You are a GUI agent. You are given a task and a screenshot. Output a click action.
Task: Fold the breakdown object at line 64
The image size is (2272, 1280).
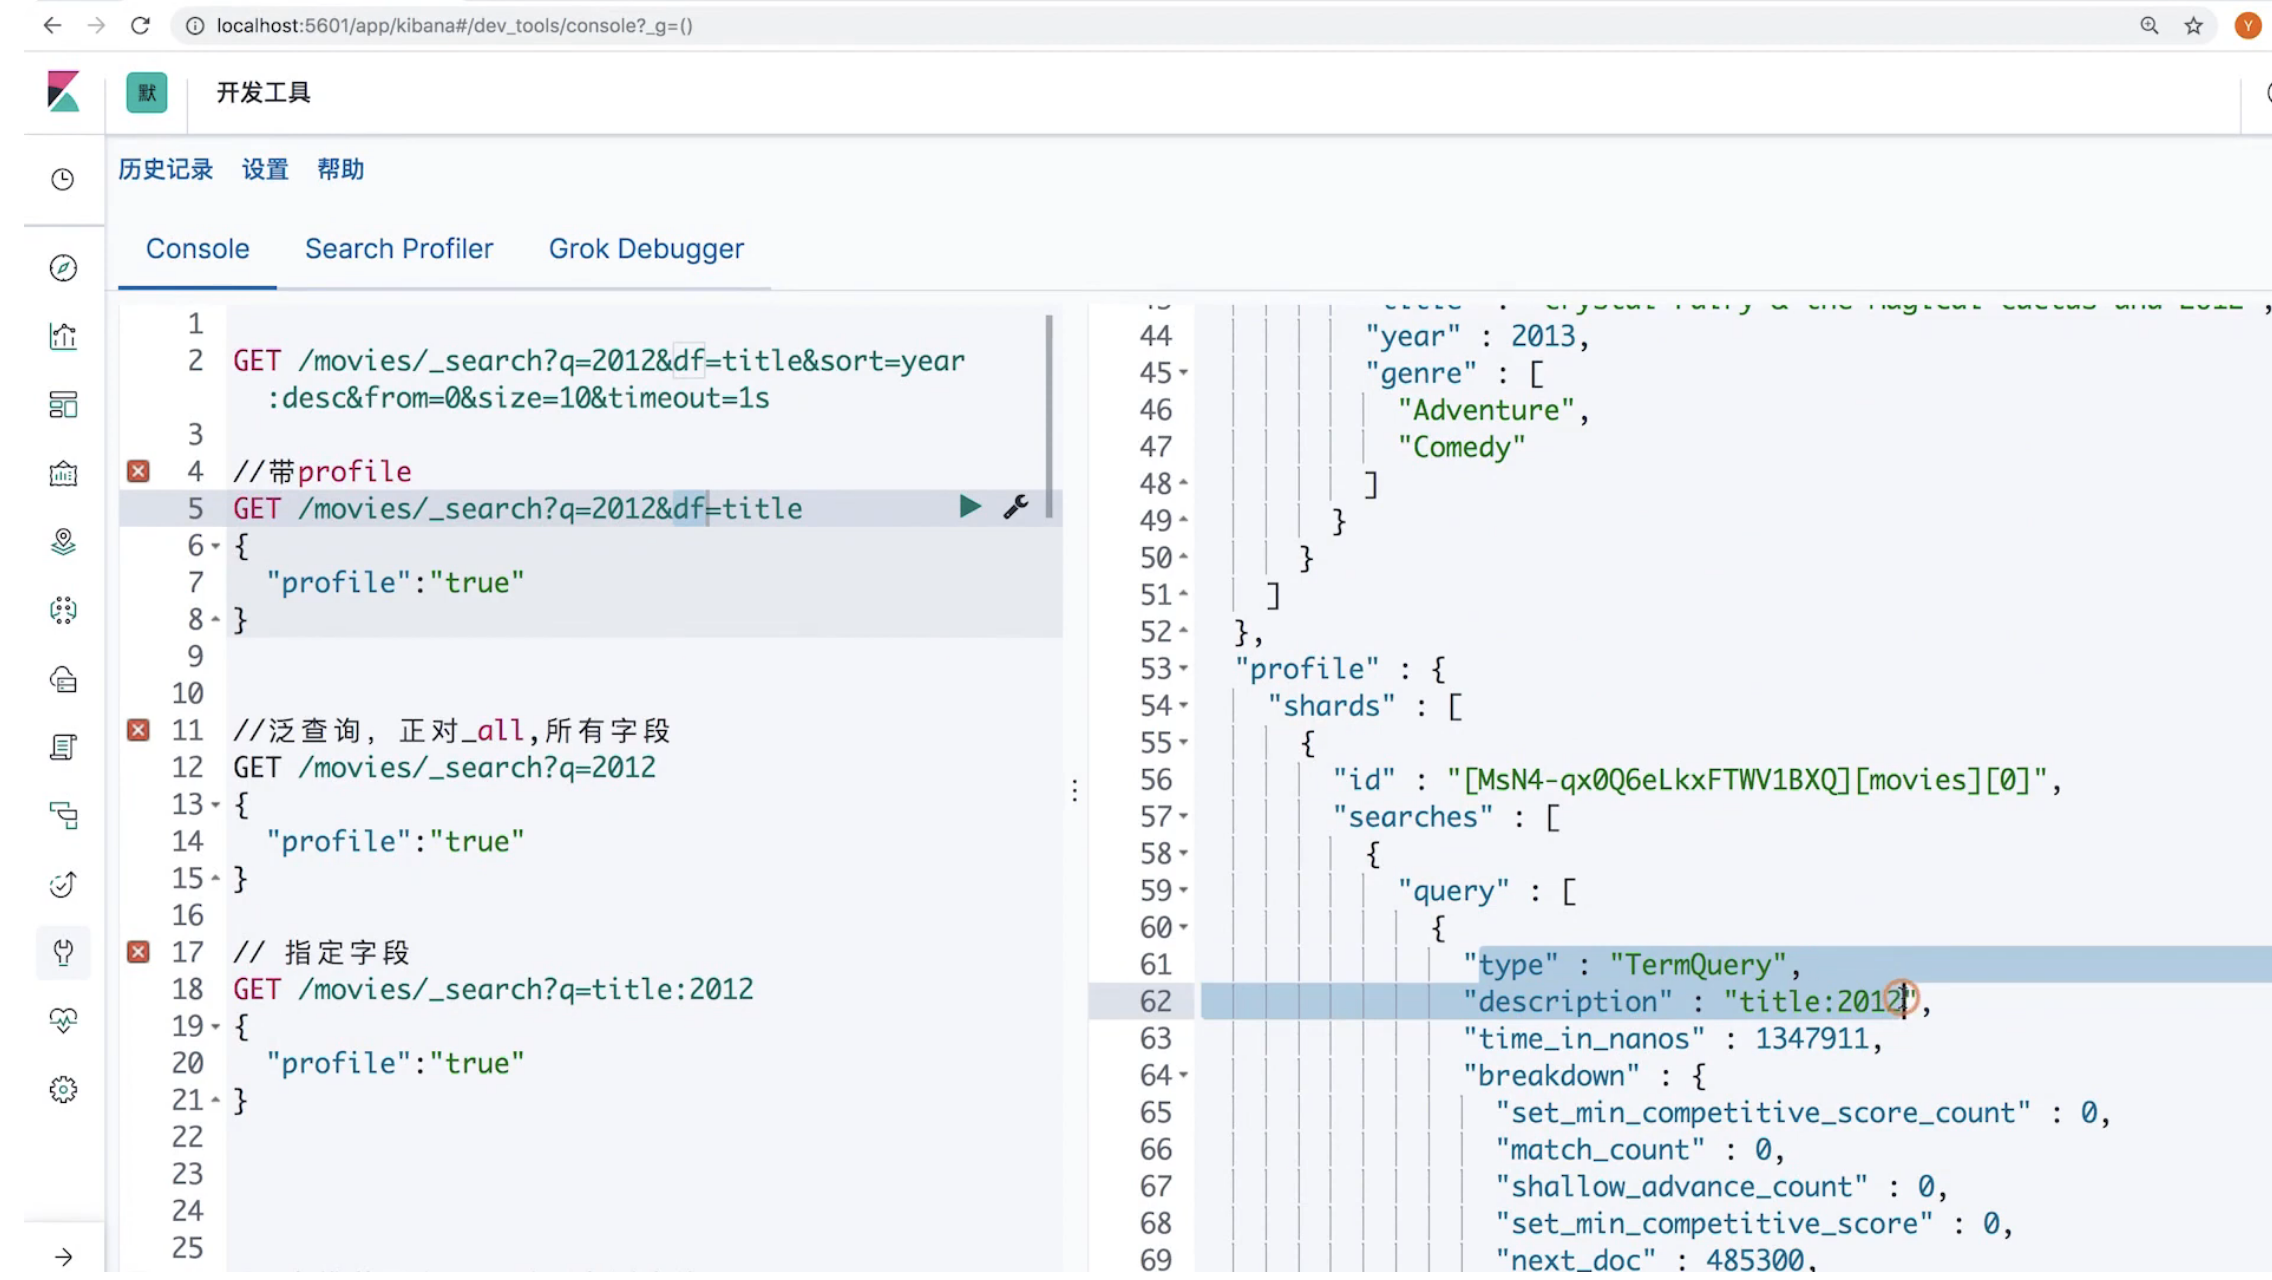pyautogui.click(x=1184, y=1076)
